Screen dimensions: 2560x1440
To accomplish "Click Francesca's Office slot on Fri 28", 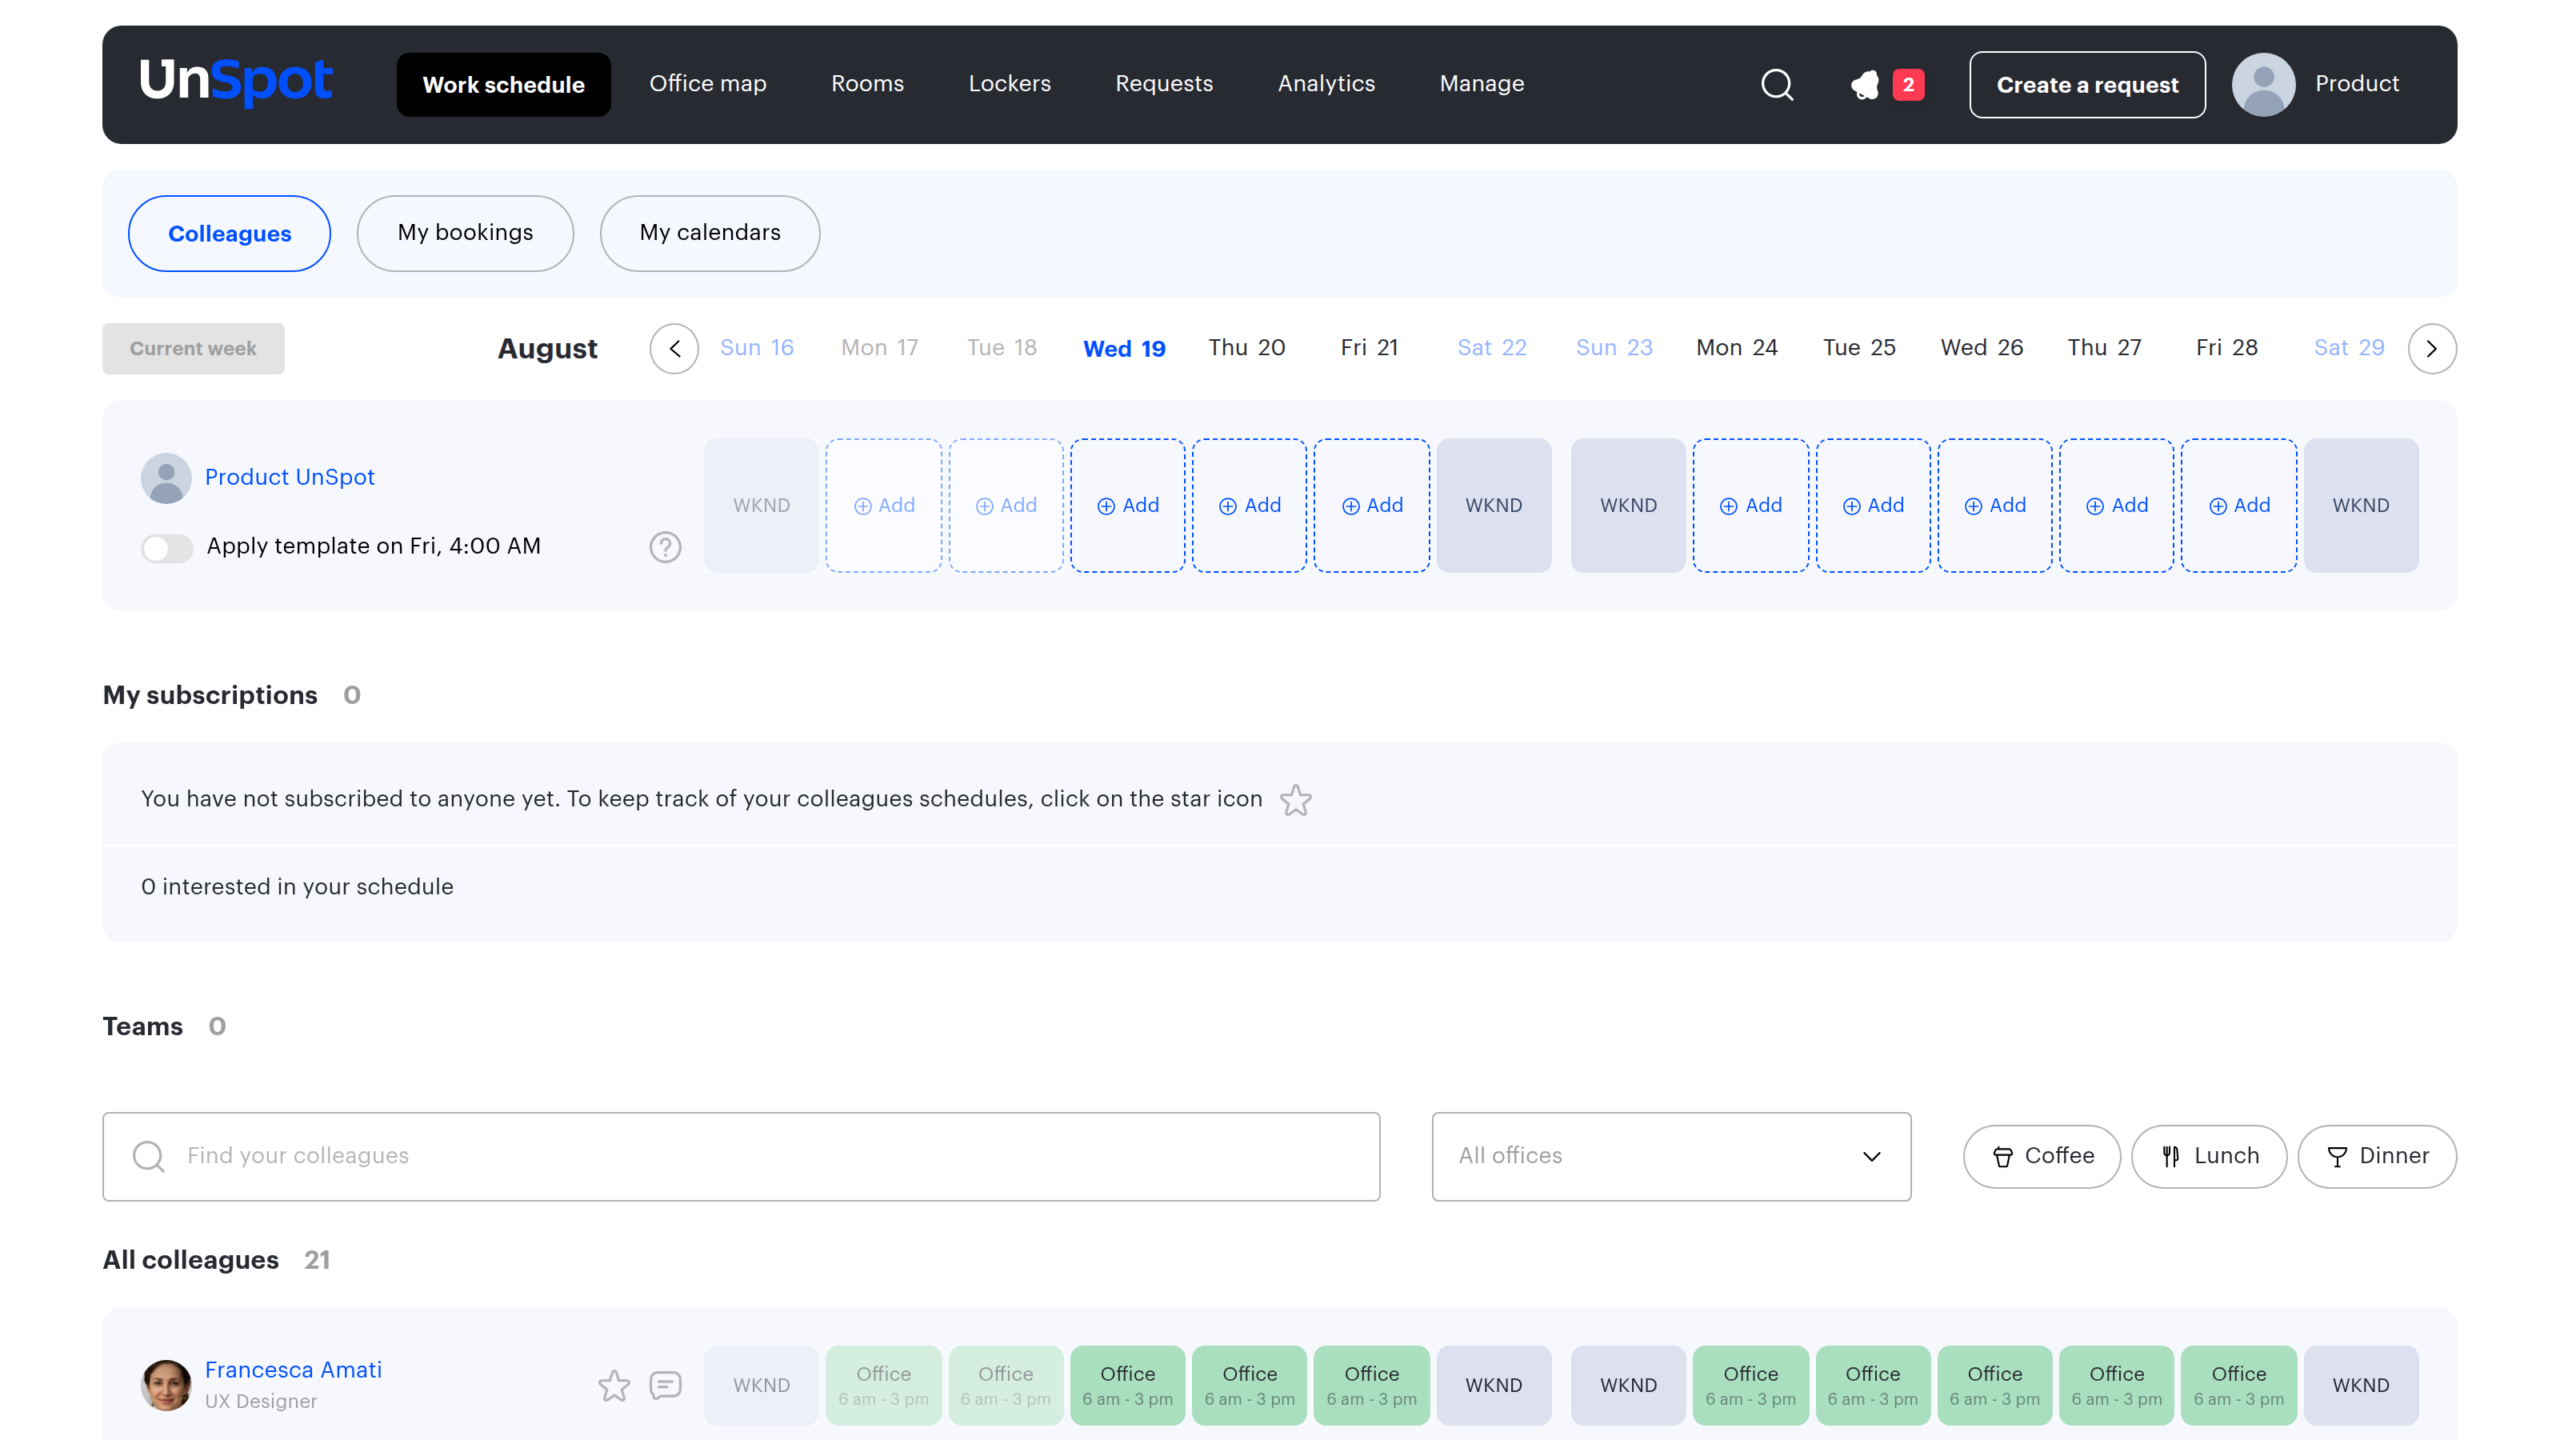I will (2239, 1385).
